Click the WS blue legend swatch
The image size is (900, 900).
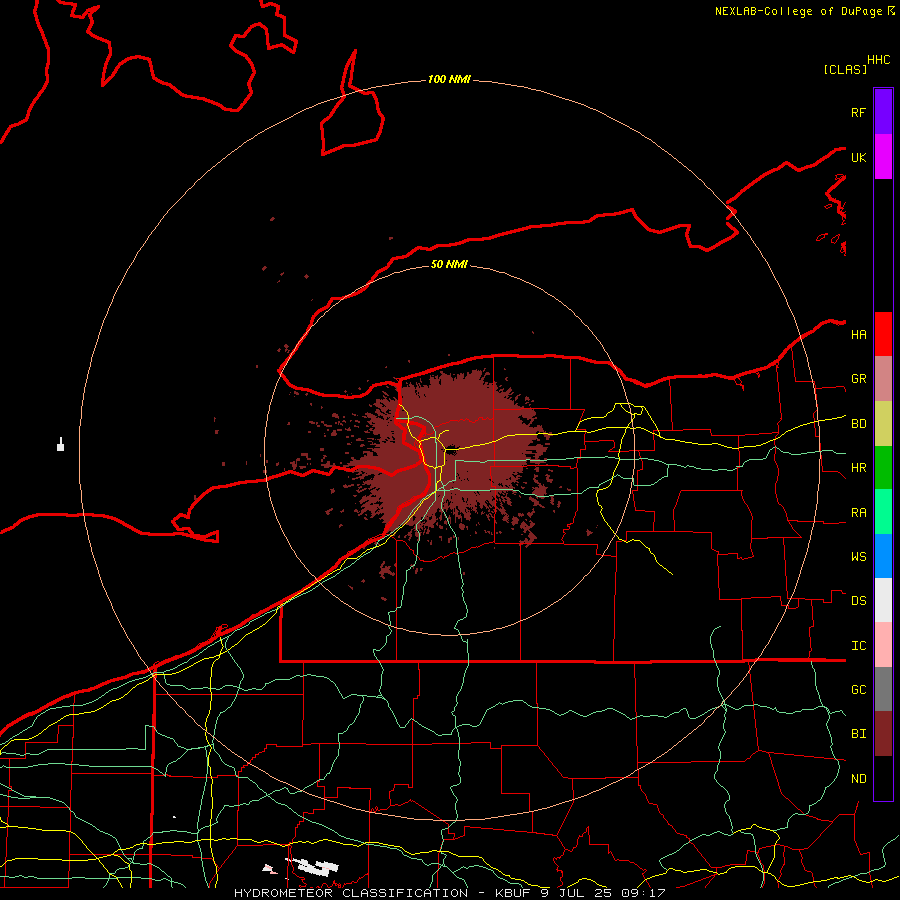click(883, 556)
